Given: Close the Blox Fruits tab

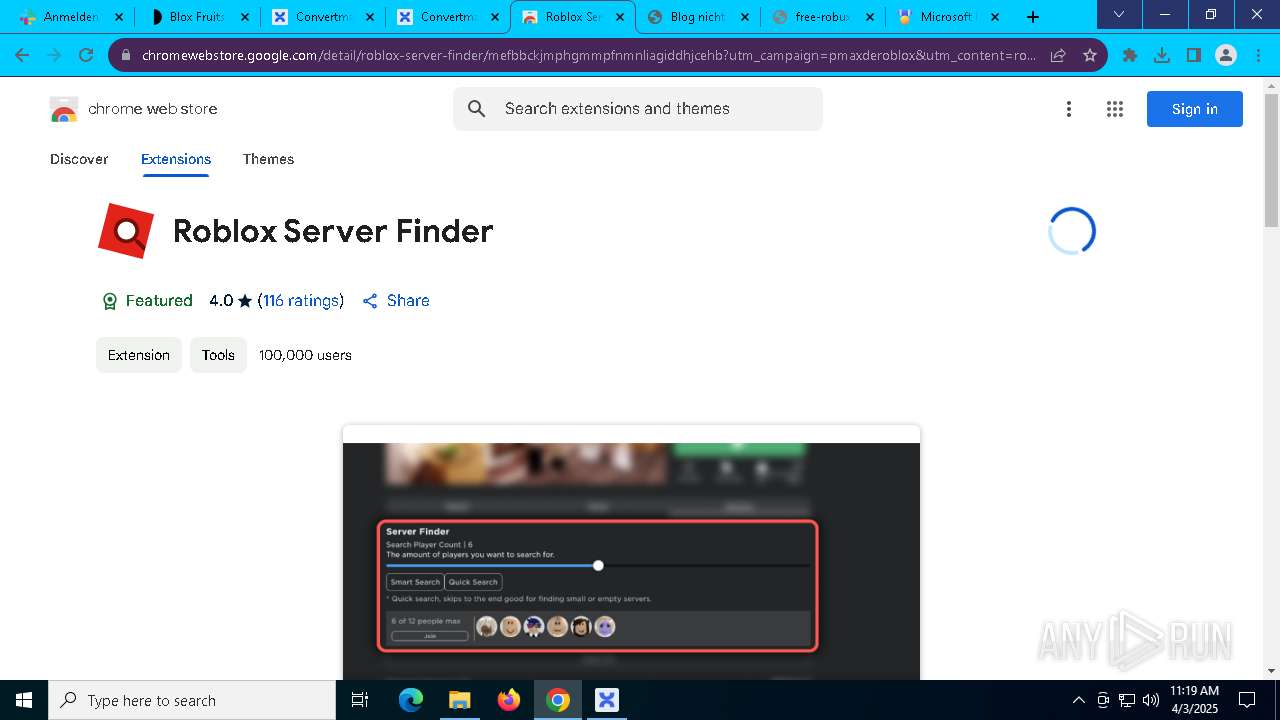Looking at the screenshot, I should (x=244, y=17).
